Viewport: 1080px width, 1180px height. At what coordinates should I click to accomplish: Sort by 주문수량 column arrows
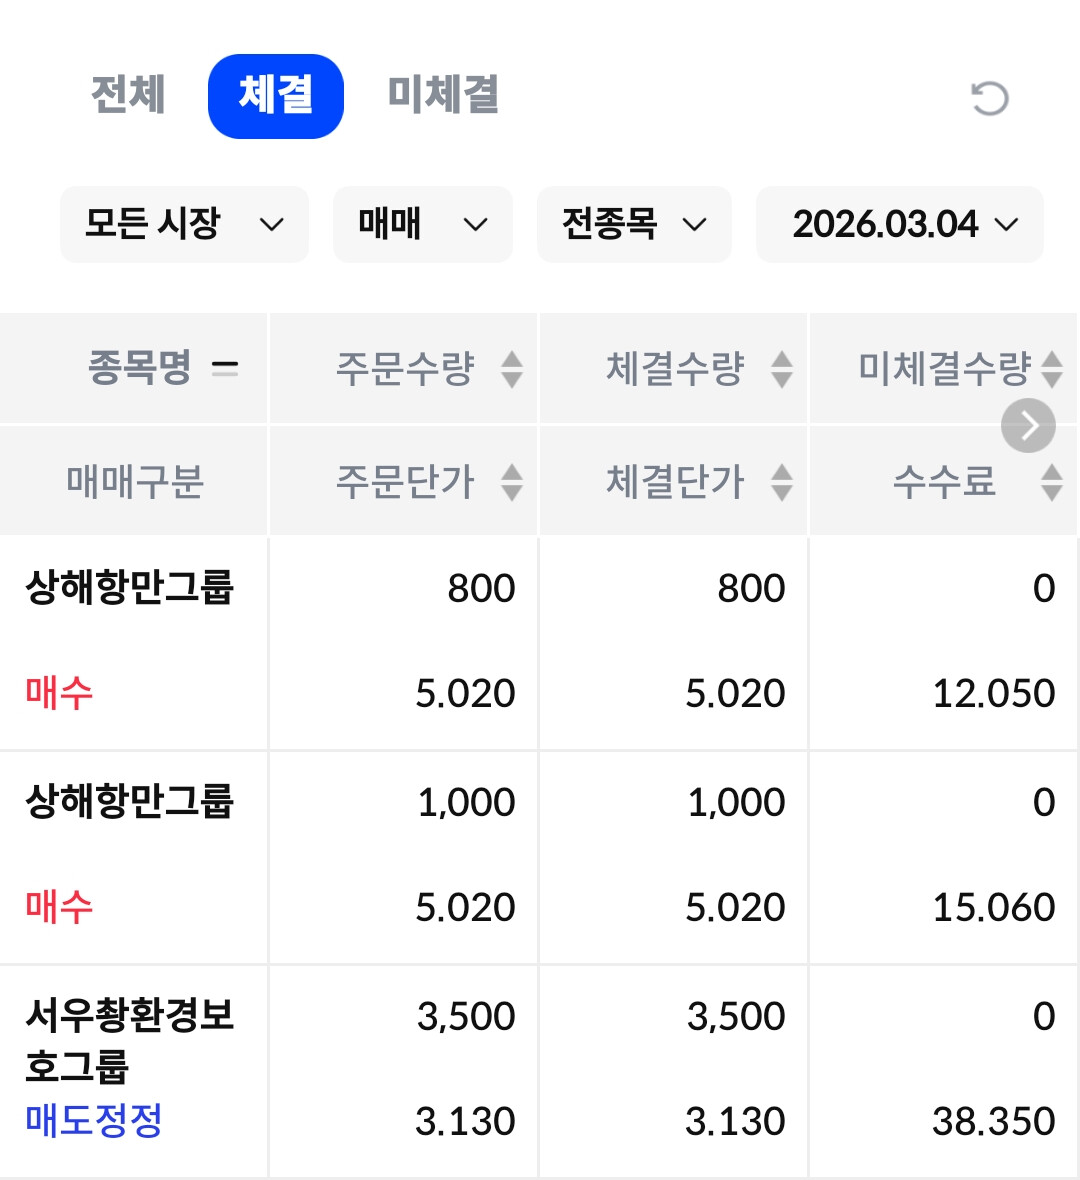(512, 369)
